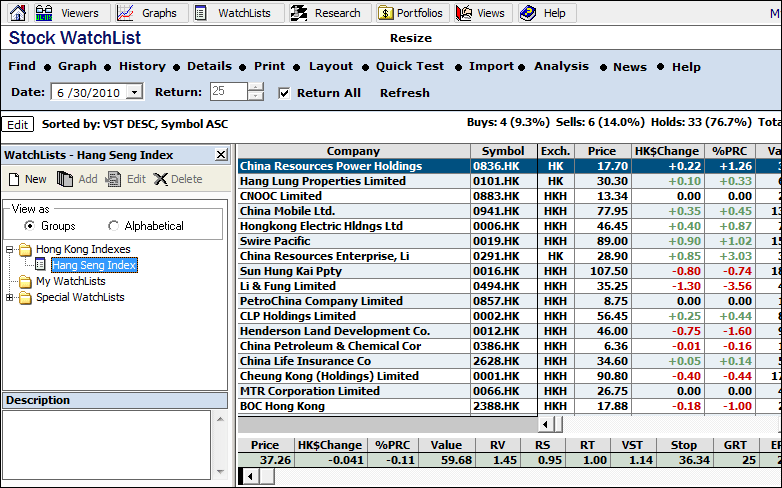Create a New watchlist
Screen dimensions: 782x488
click(x=27, y=180)
